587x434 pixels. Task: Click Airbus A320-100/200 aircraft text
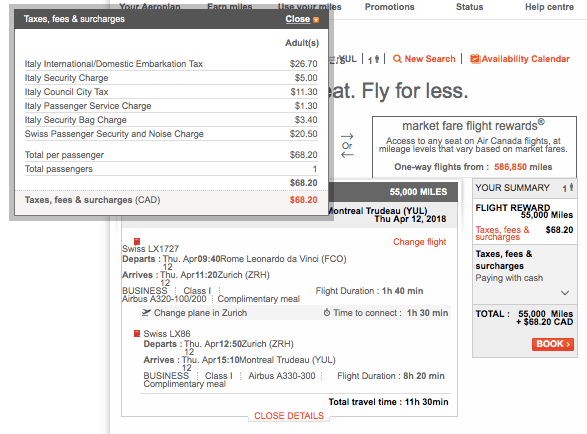coord(164,299)
